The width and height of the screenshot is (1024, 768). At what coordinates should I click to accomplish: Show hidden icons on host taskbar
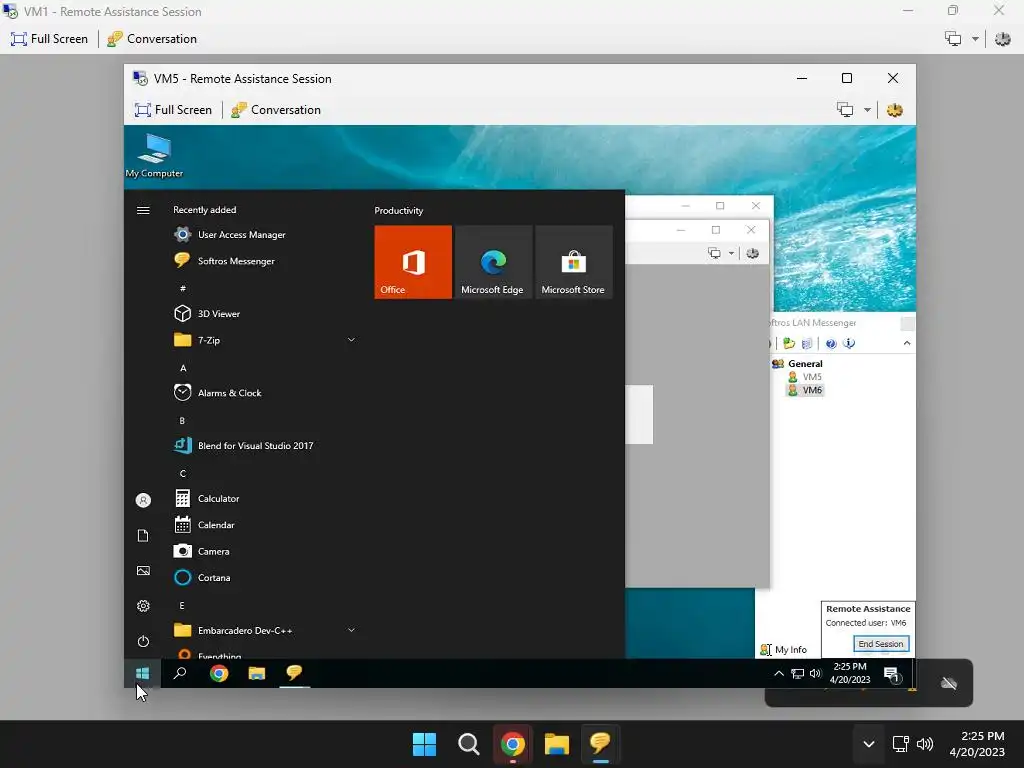click(869, 744)
